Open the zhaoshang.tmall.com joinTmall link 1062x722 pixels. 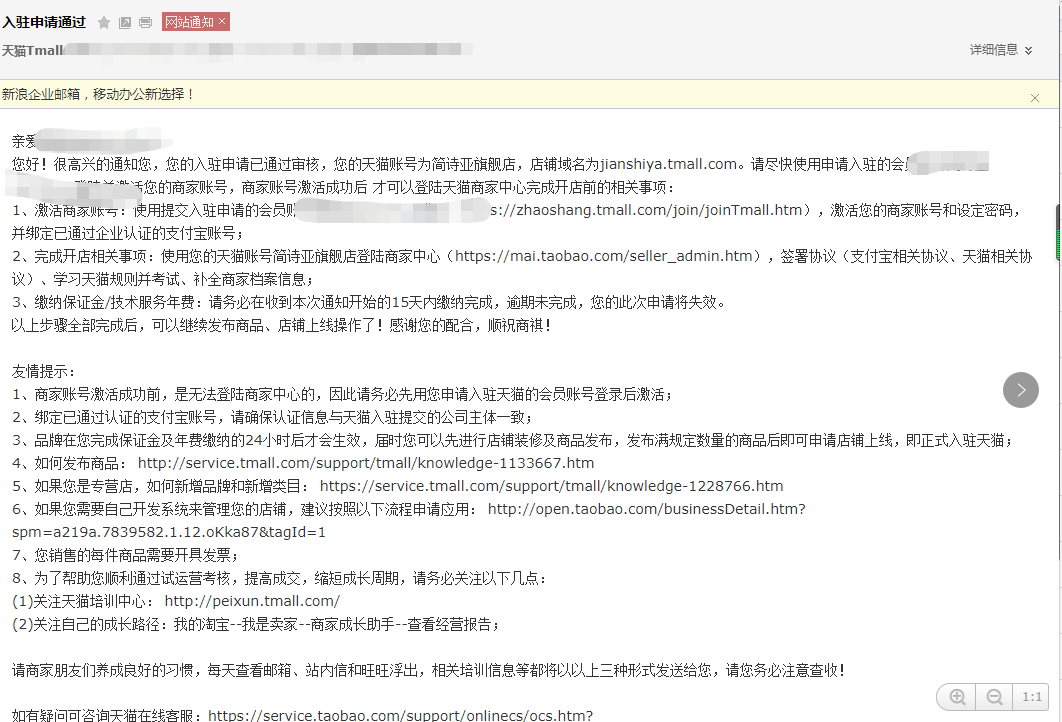pyautogui.click(x=646, y=211)
